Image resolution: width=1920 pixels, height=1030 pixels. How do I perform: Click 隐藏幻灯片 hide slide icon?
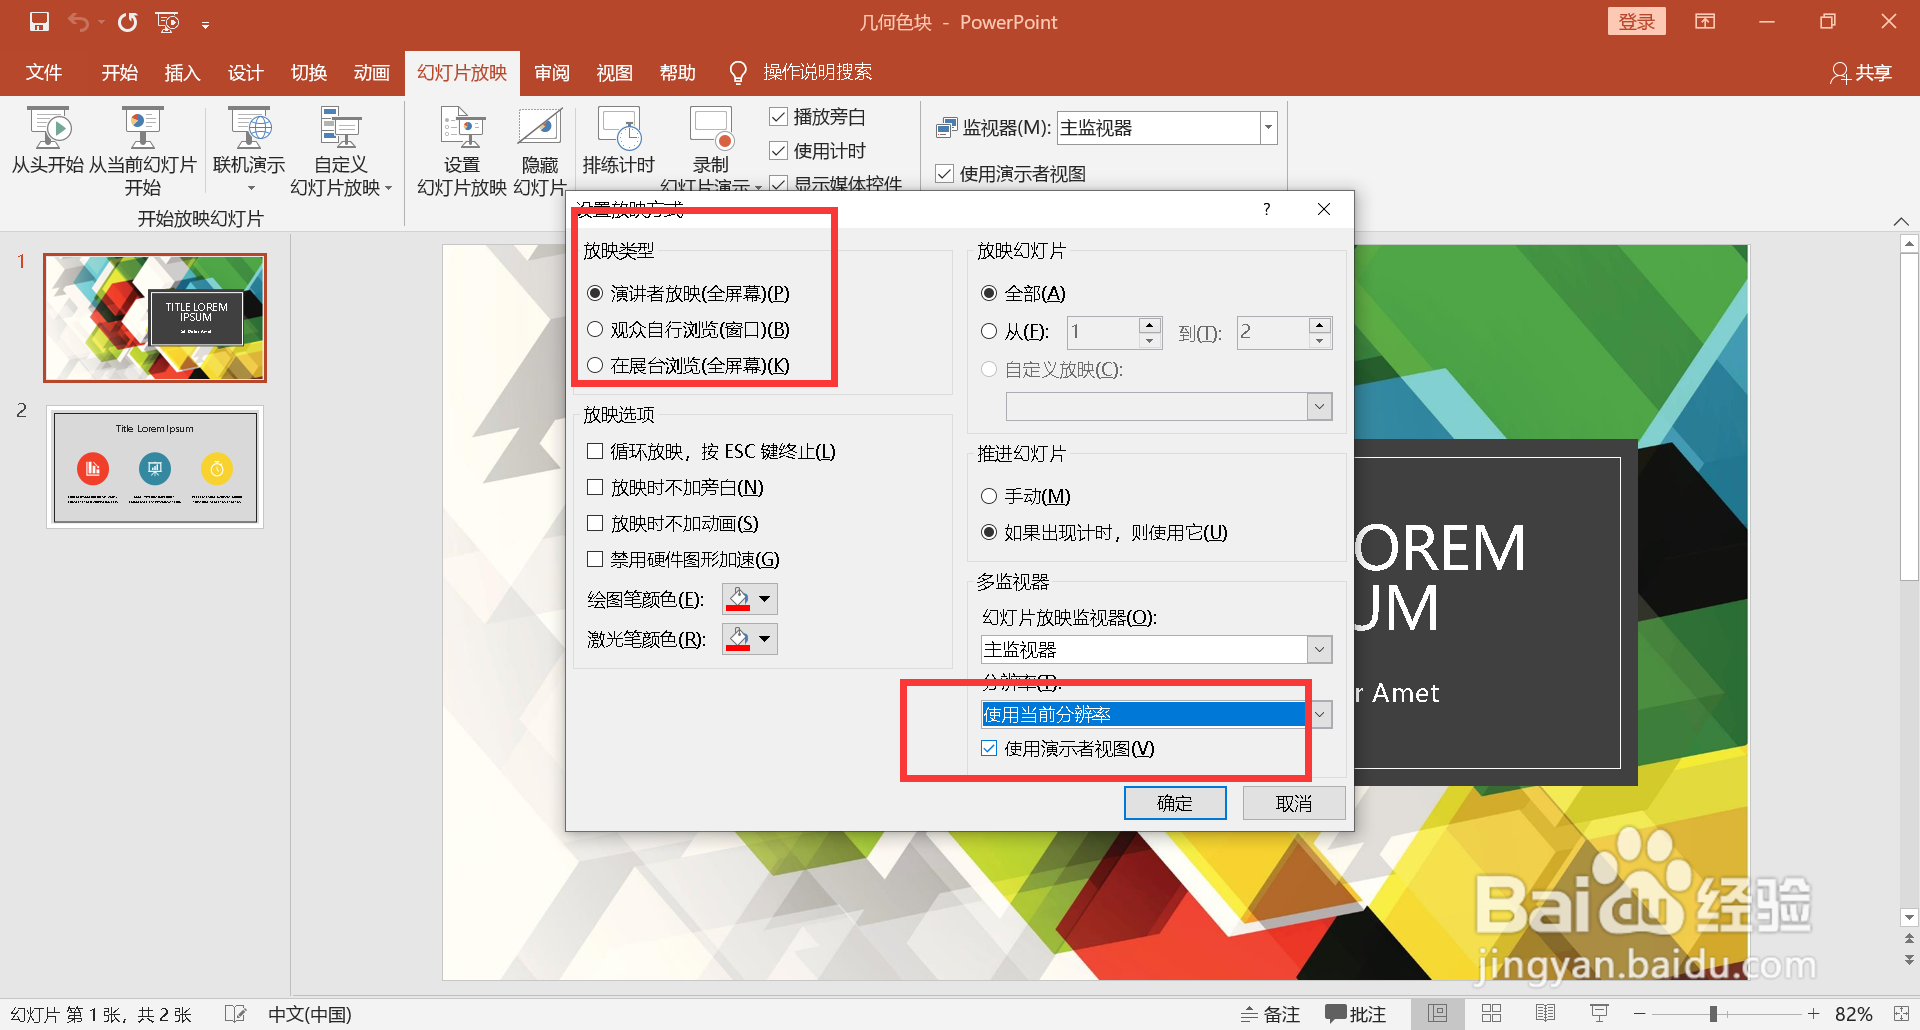point(540,151)
